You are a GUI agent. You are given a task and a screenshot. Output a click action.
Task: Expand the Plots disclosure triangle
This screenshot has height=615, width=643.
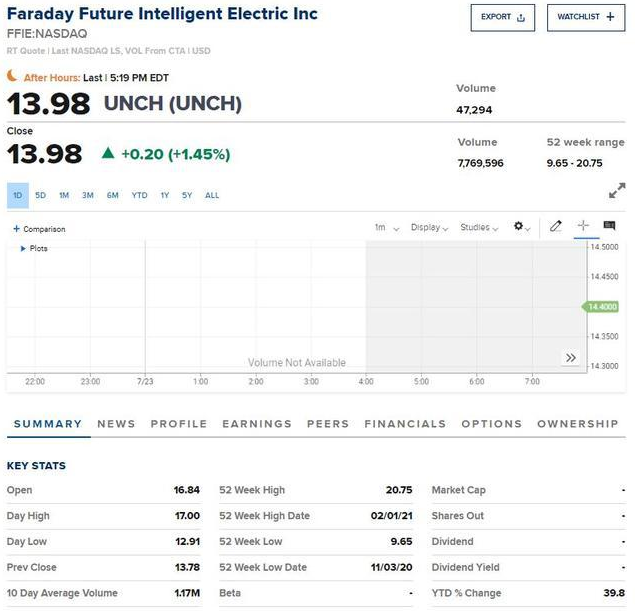[23, 248]
